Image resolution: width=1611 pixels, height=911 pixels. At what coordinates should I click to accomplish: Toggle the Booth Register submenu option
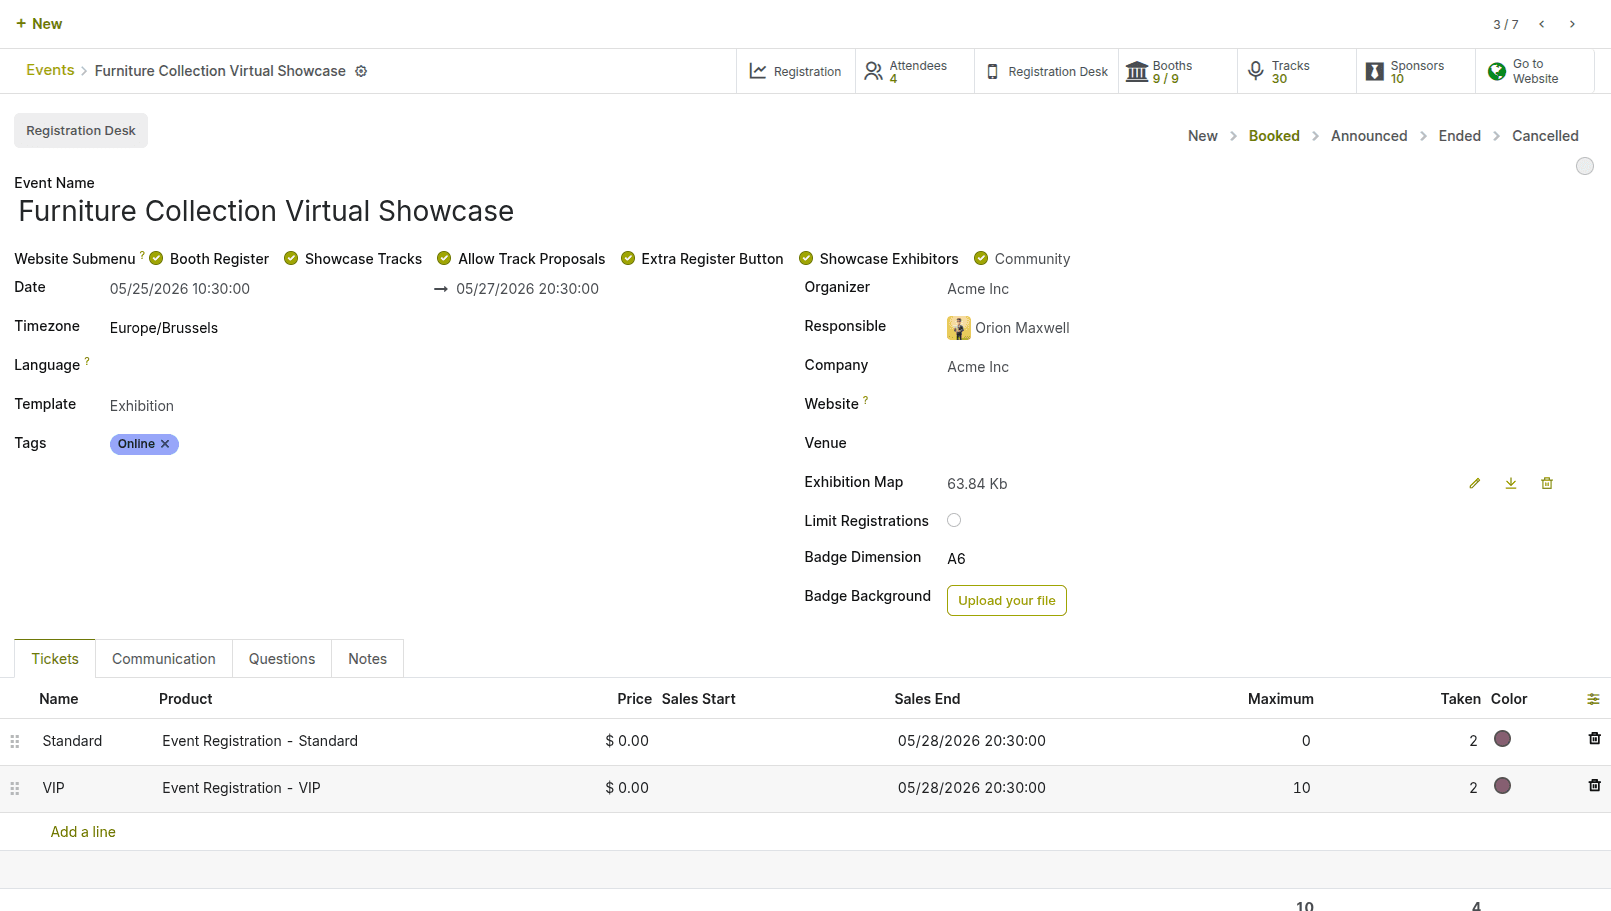point(156,258)
